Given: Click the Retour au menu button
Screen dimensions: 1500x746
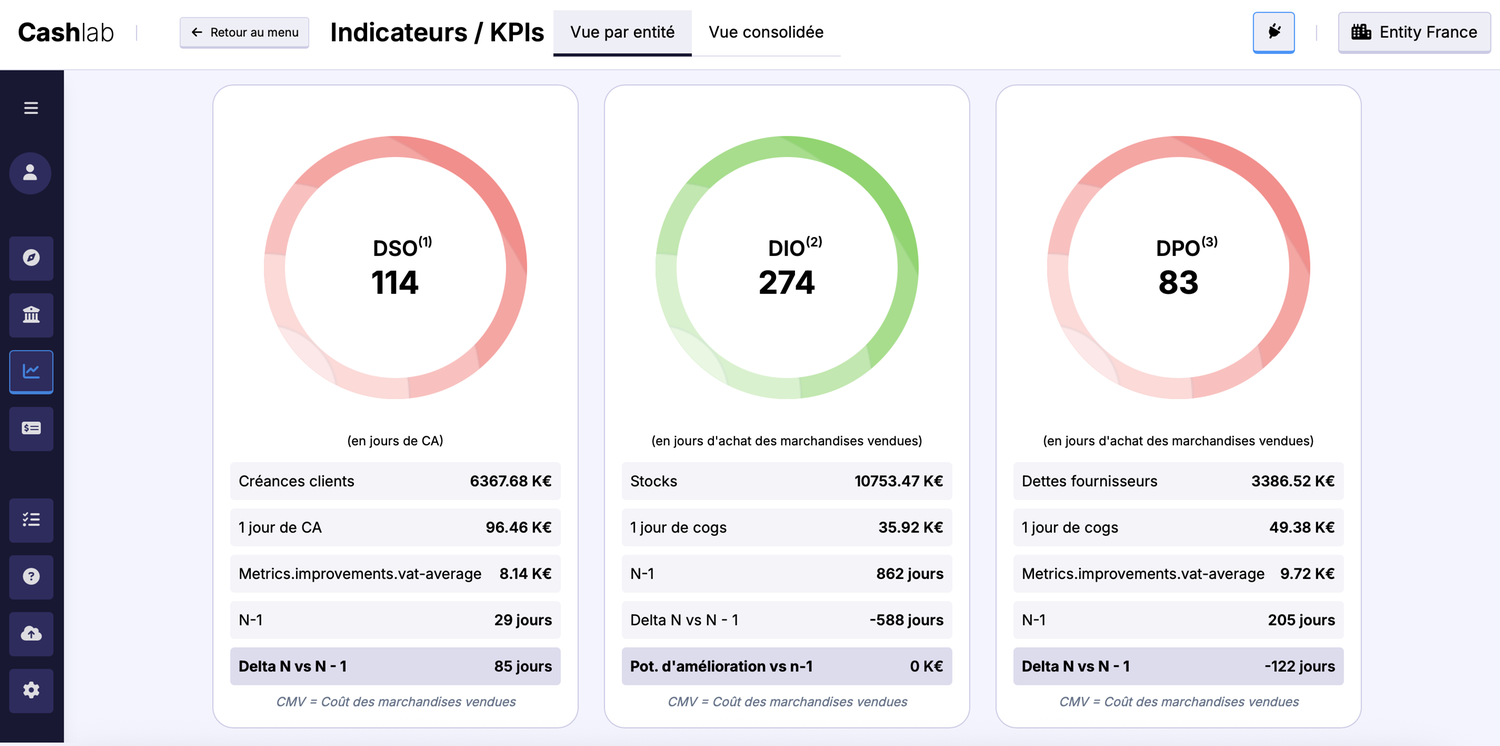Looking at the screenshot, I should (244, 32).
